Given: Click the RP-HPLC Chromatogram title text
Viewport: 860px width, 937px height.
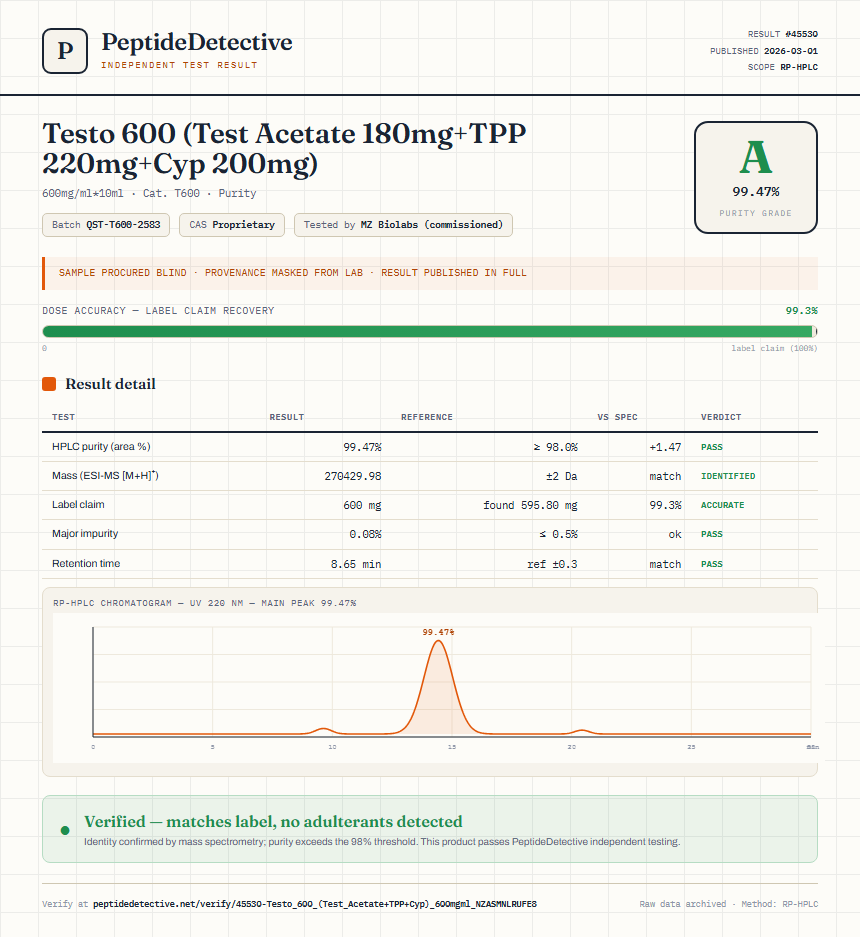Looking at the screenshot, I should (204, 603).
